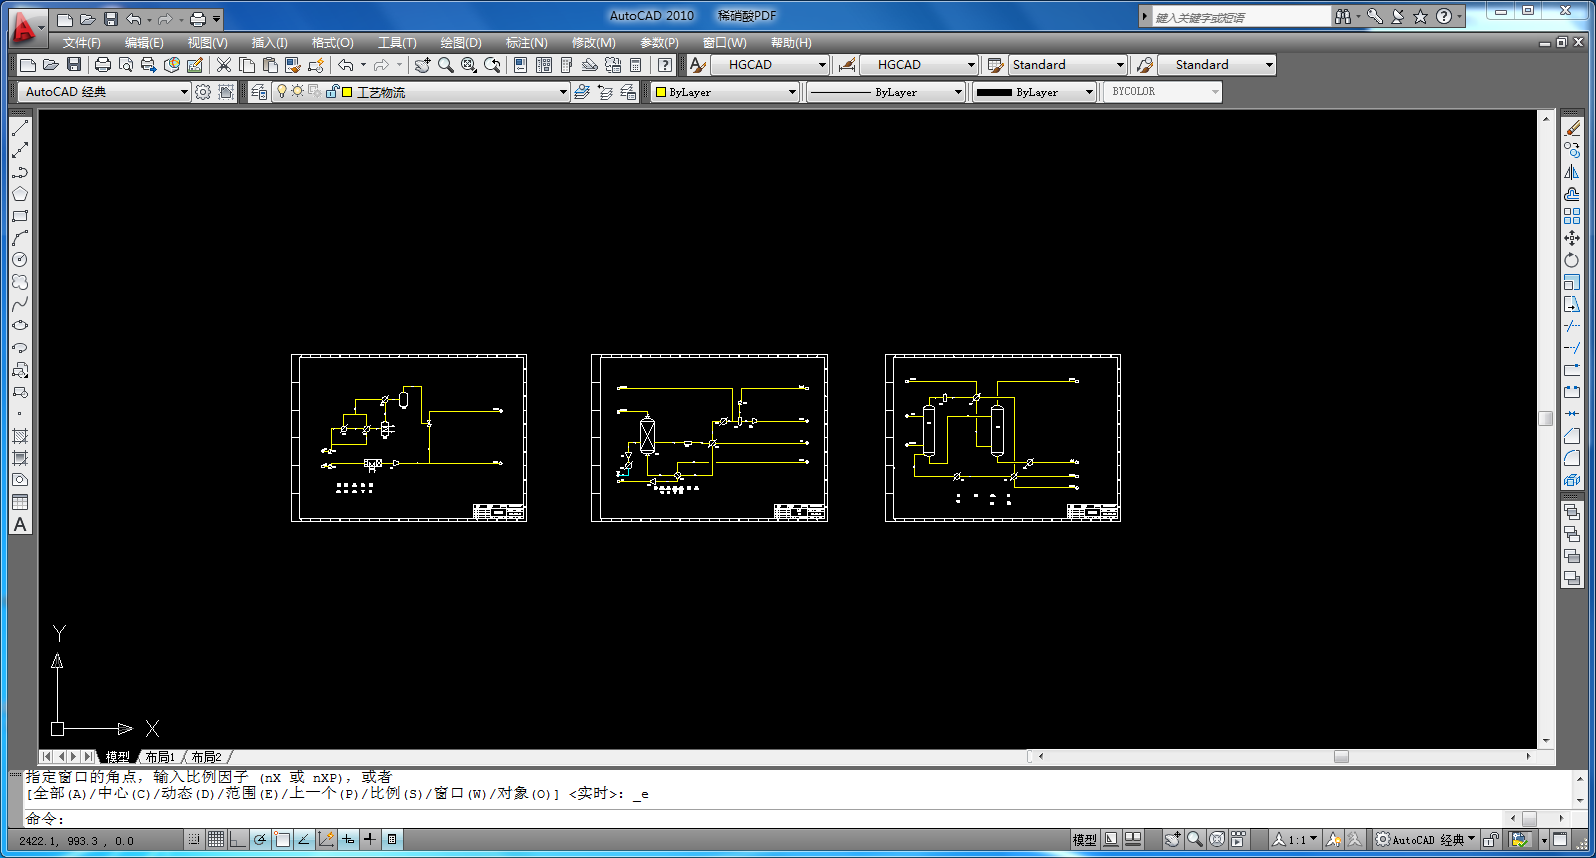The height and width of the screenshot is (858, 1596).
Task: Toggle Grid display in status bar
Action: click(x=216, y=840)
